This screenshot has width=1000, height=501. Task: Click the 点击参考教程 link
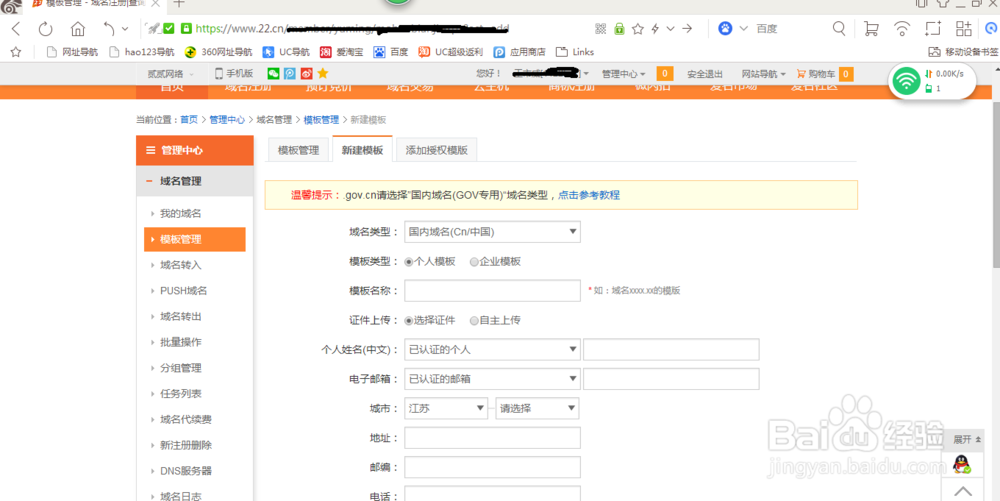click(589, 195)
